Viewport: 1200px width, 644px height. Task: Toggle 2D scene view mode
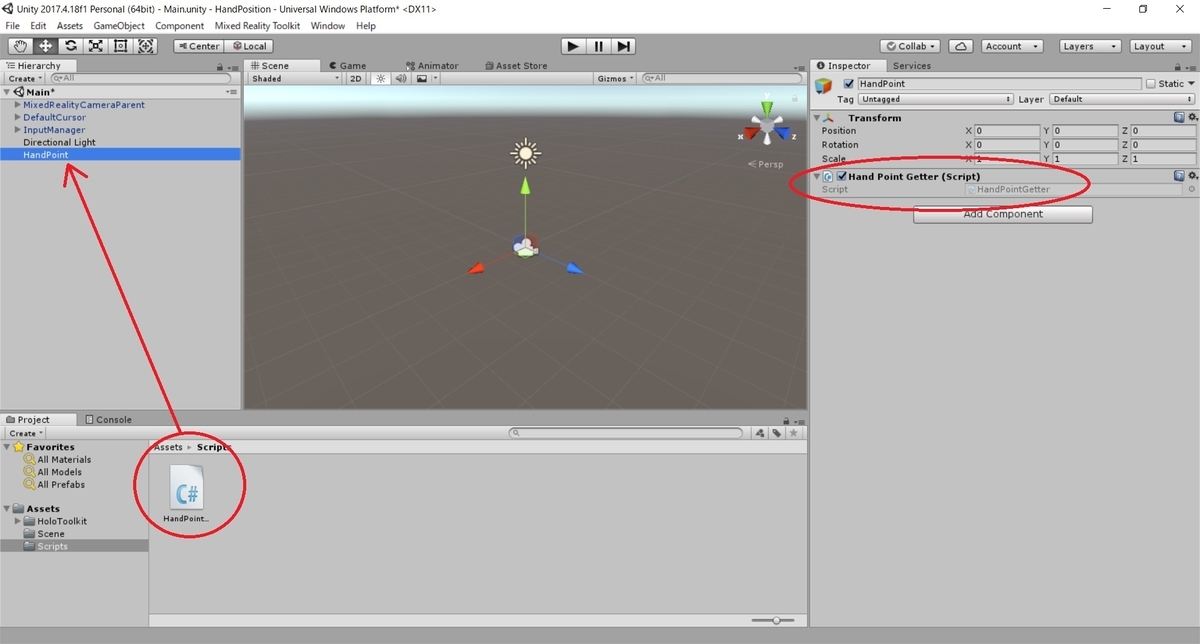356,78
